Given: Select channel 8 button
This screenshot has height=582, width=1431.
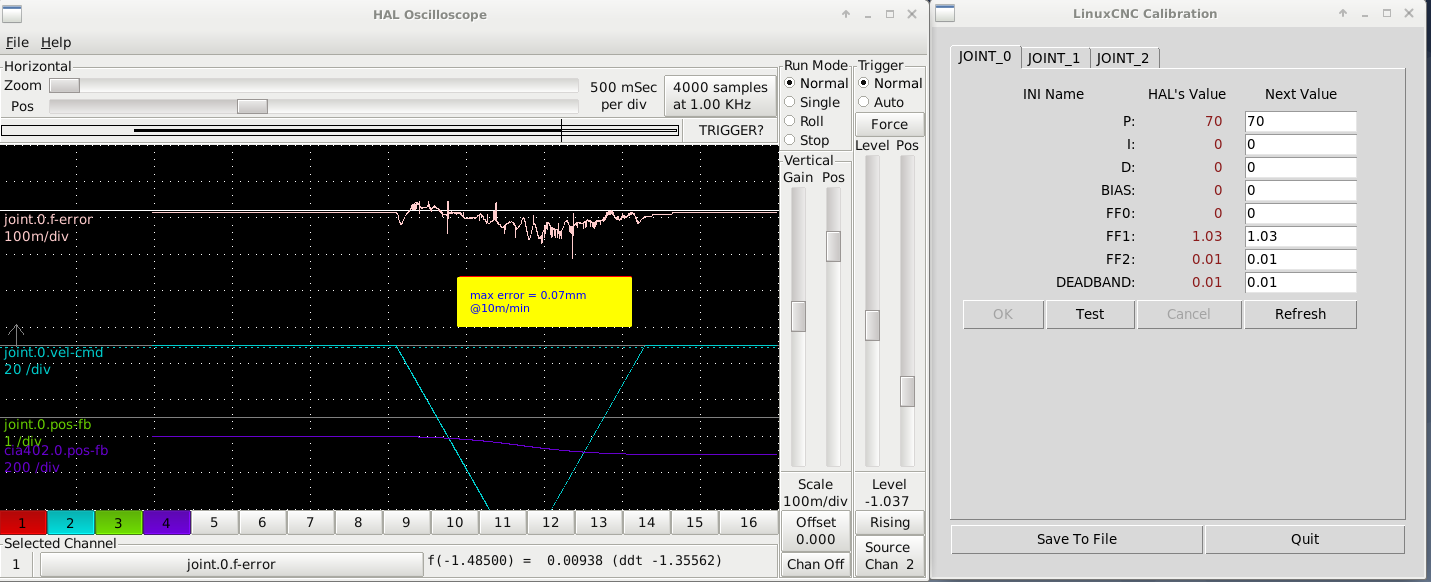Looking at the screenshot, I should (x=359, y=522).
